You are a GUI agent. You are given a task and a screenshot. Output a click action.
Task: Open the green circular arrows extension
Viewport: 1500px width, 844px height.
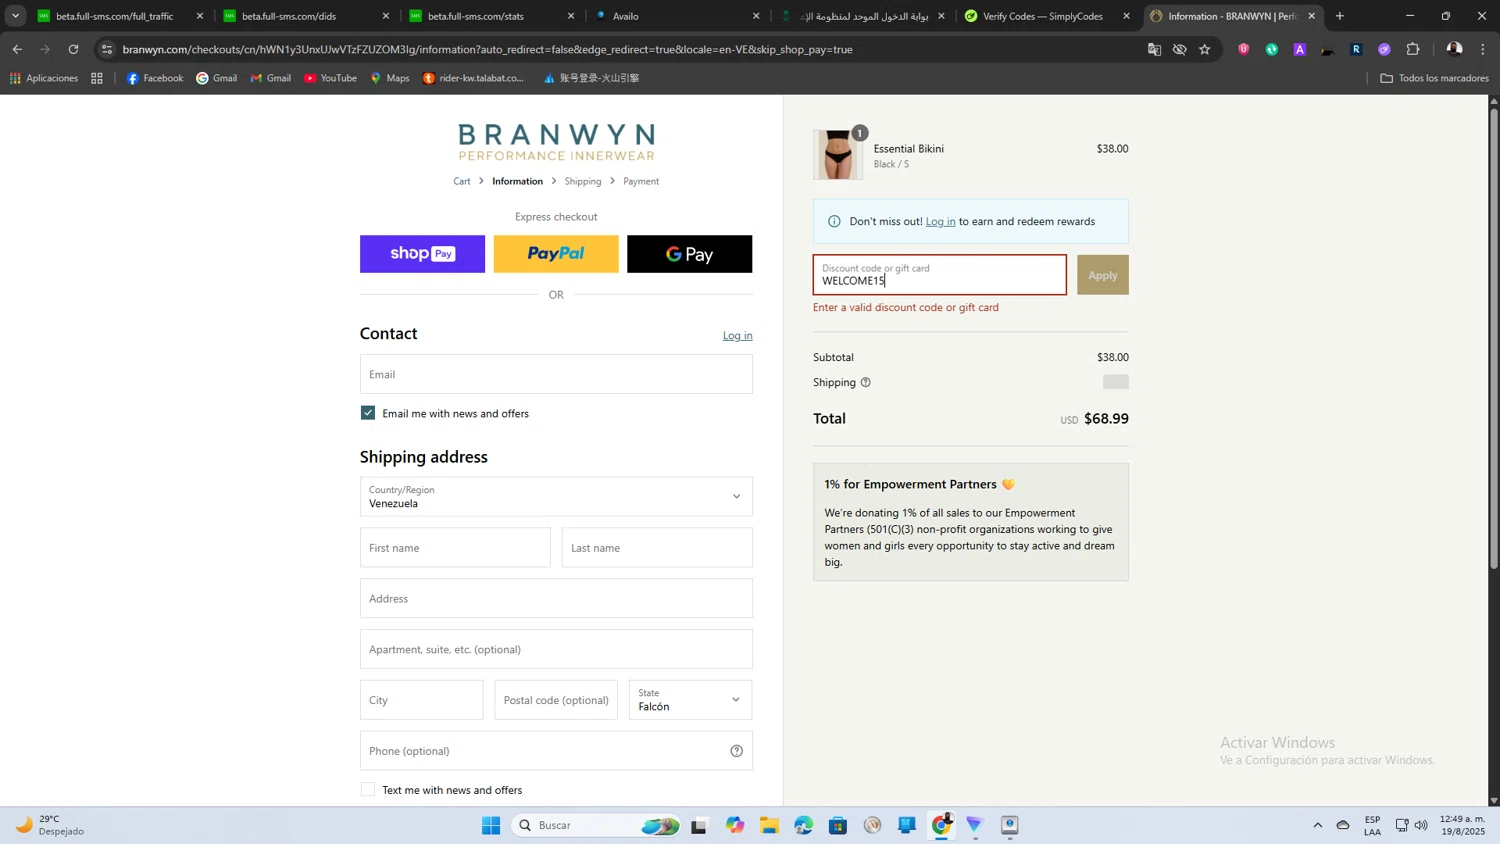pyautogui.click(x=1272, y=49)
